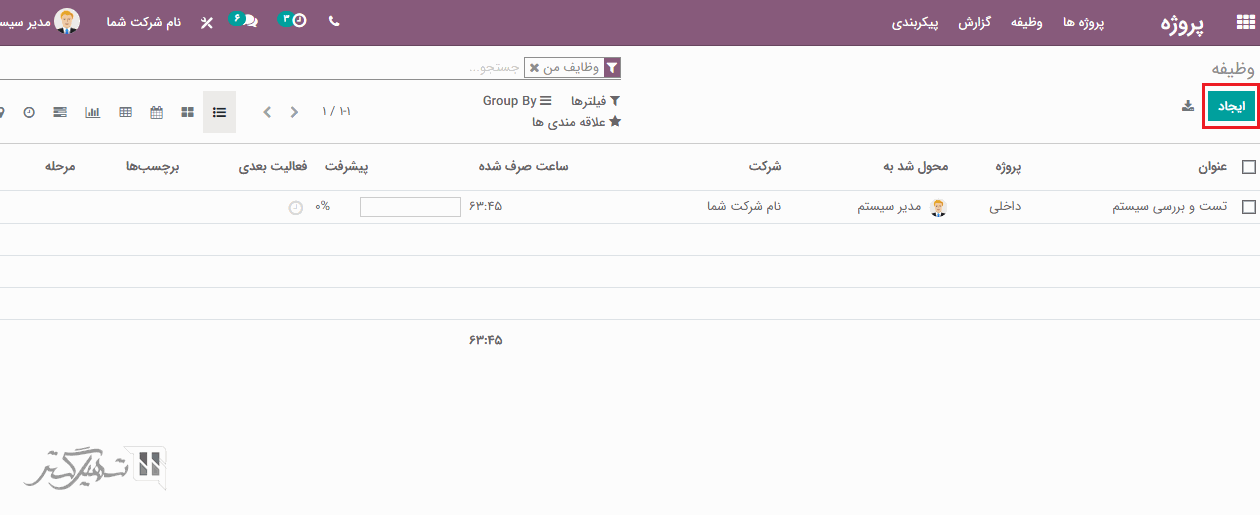This screenshot has height=515, width=1260.
Task: Open the conversations chat icon with badge
Action: click(x=244, y=21)
